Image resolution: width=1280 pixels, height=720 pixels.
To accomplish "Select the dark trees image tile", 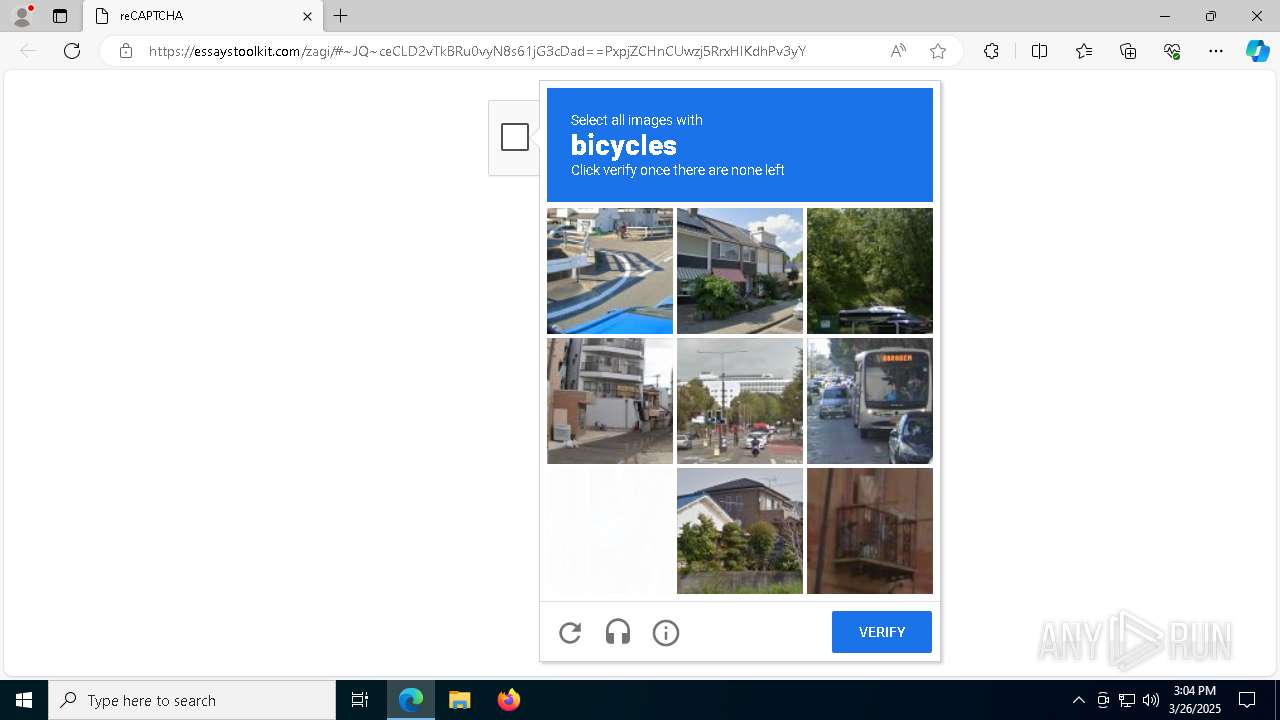I will coord(870,271).
